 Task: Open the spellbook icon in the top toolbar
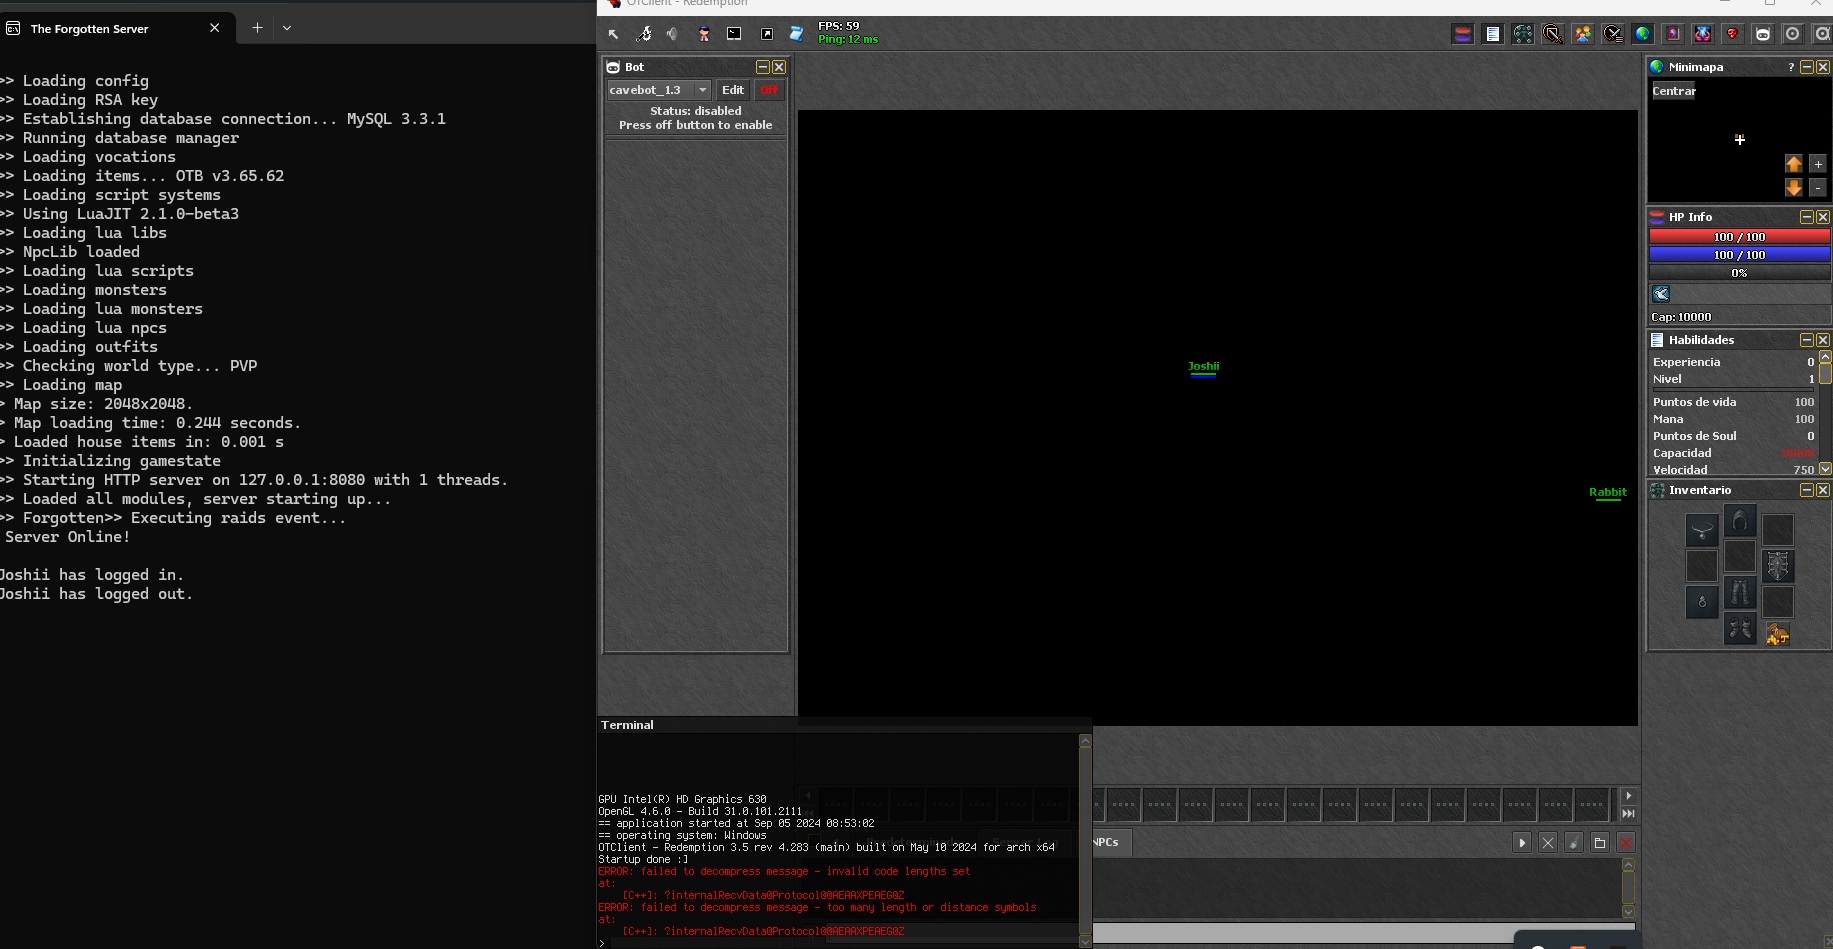click(x=1672, y=33)
